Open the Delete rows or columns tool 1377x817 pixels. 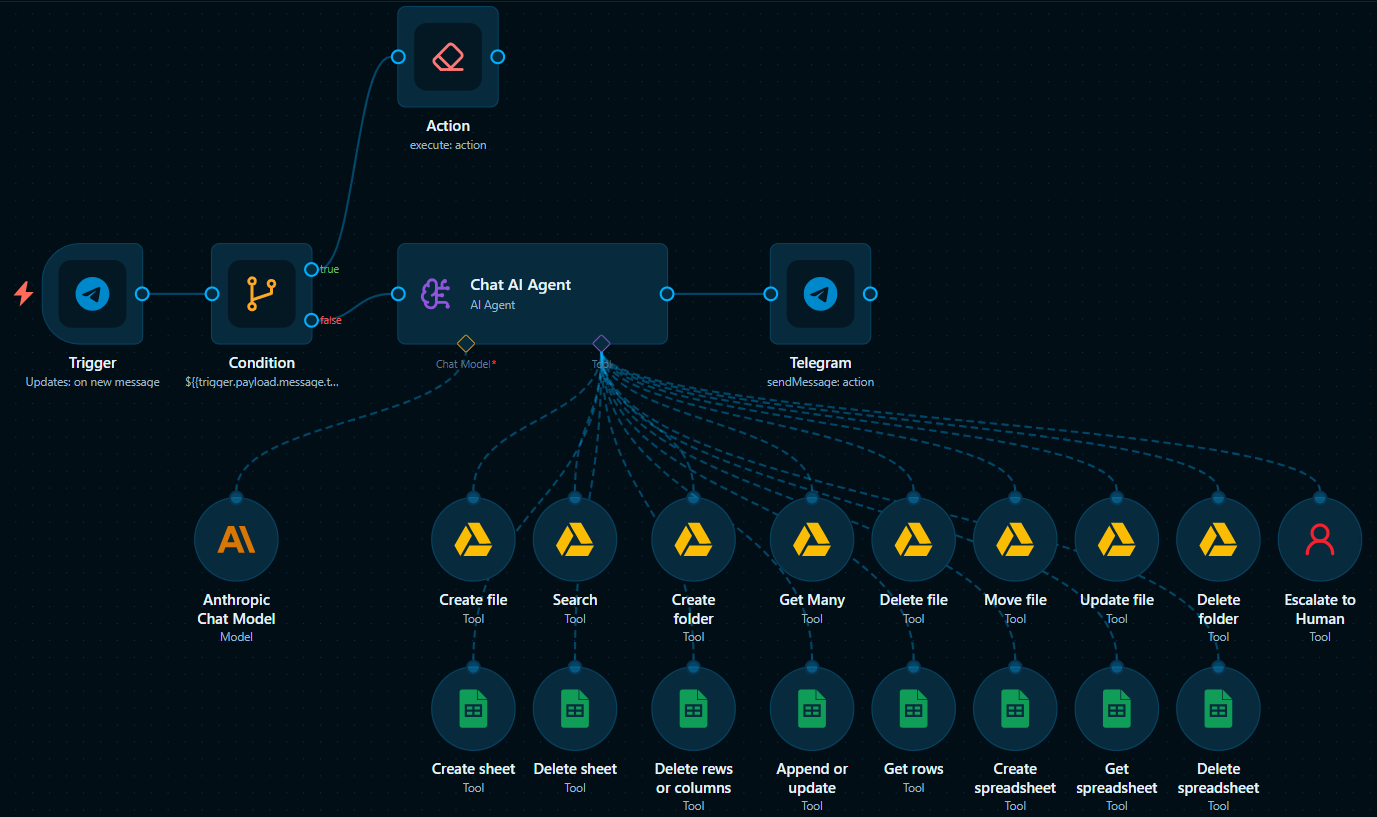coord(693,709)
